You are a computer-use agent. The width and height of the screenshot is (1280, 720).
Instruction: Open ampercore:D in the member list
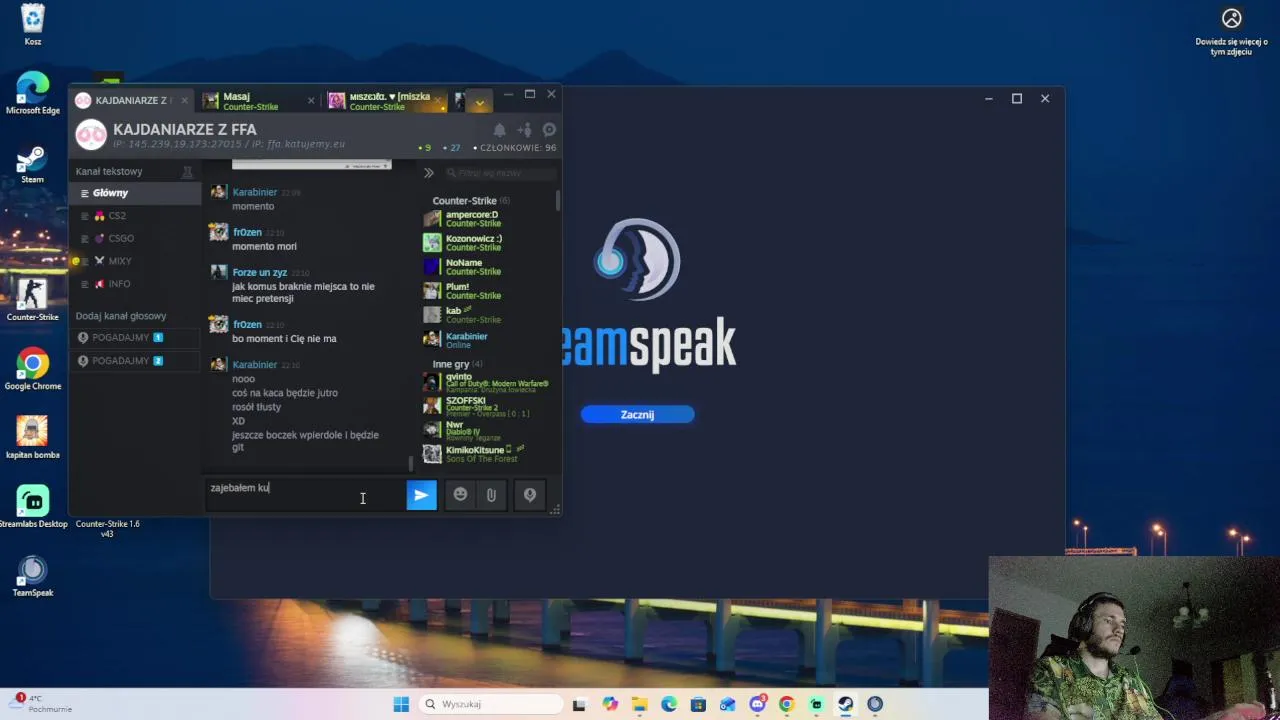point(487,219)
